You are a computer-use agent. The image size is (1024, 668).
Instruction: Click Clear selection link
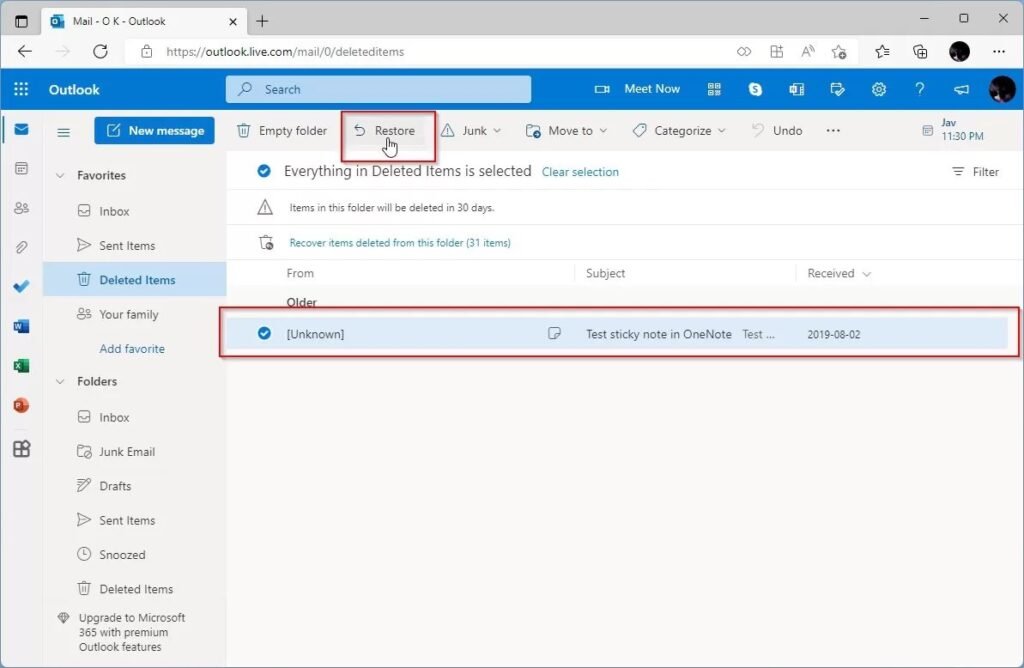pyautogui.click(x=580, y=172)
